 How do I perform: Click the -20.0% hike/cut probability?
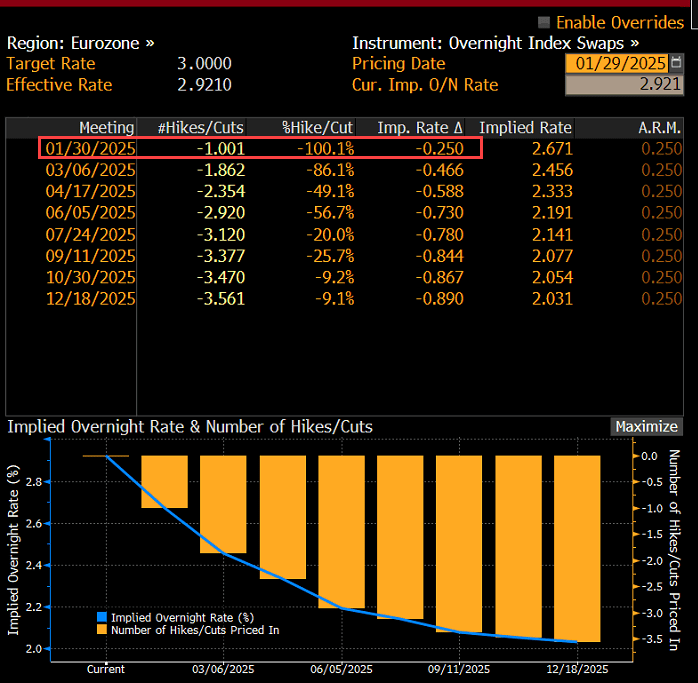330,235
